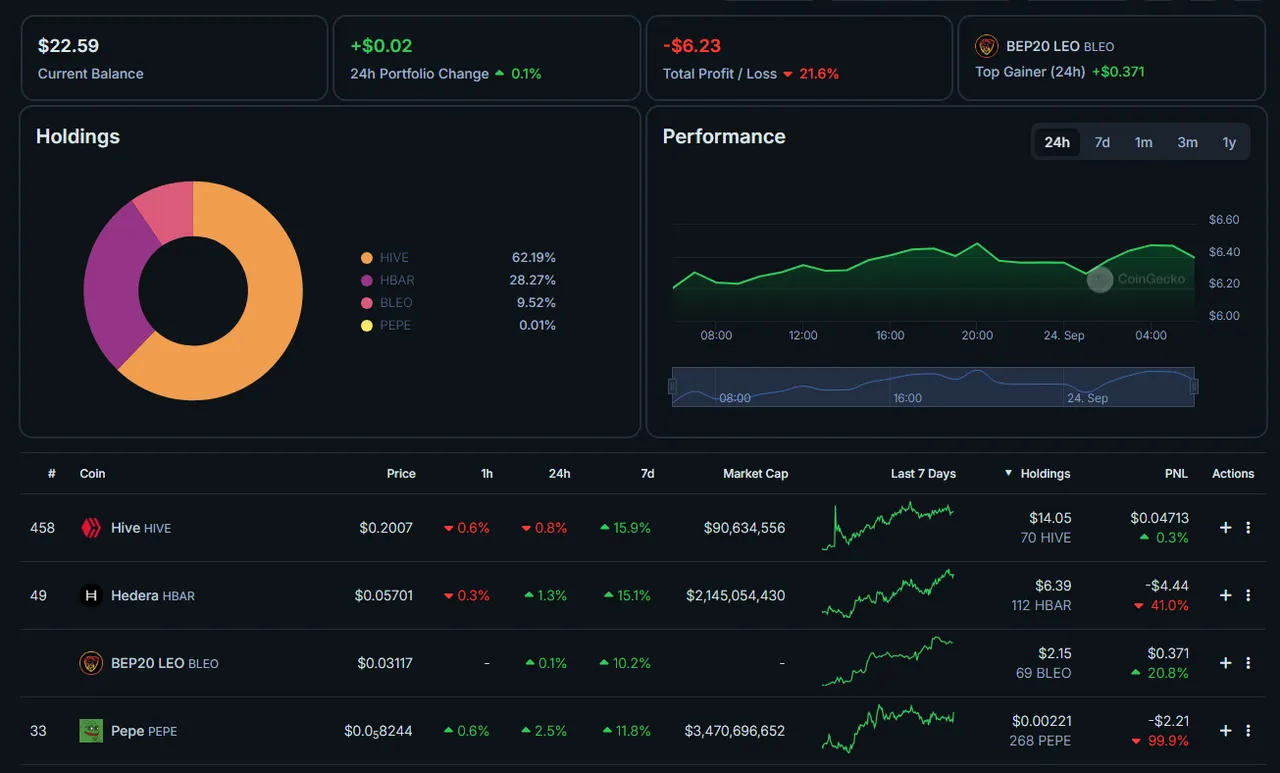Image resolution: width=1280 pixels, height=773 pixels.
Task: Click the left handle of chart range slider
Action: click(672, 386)
